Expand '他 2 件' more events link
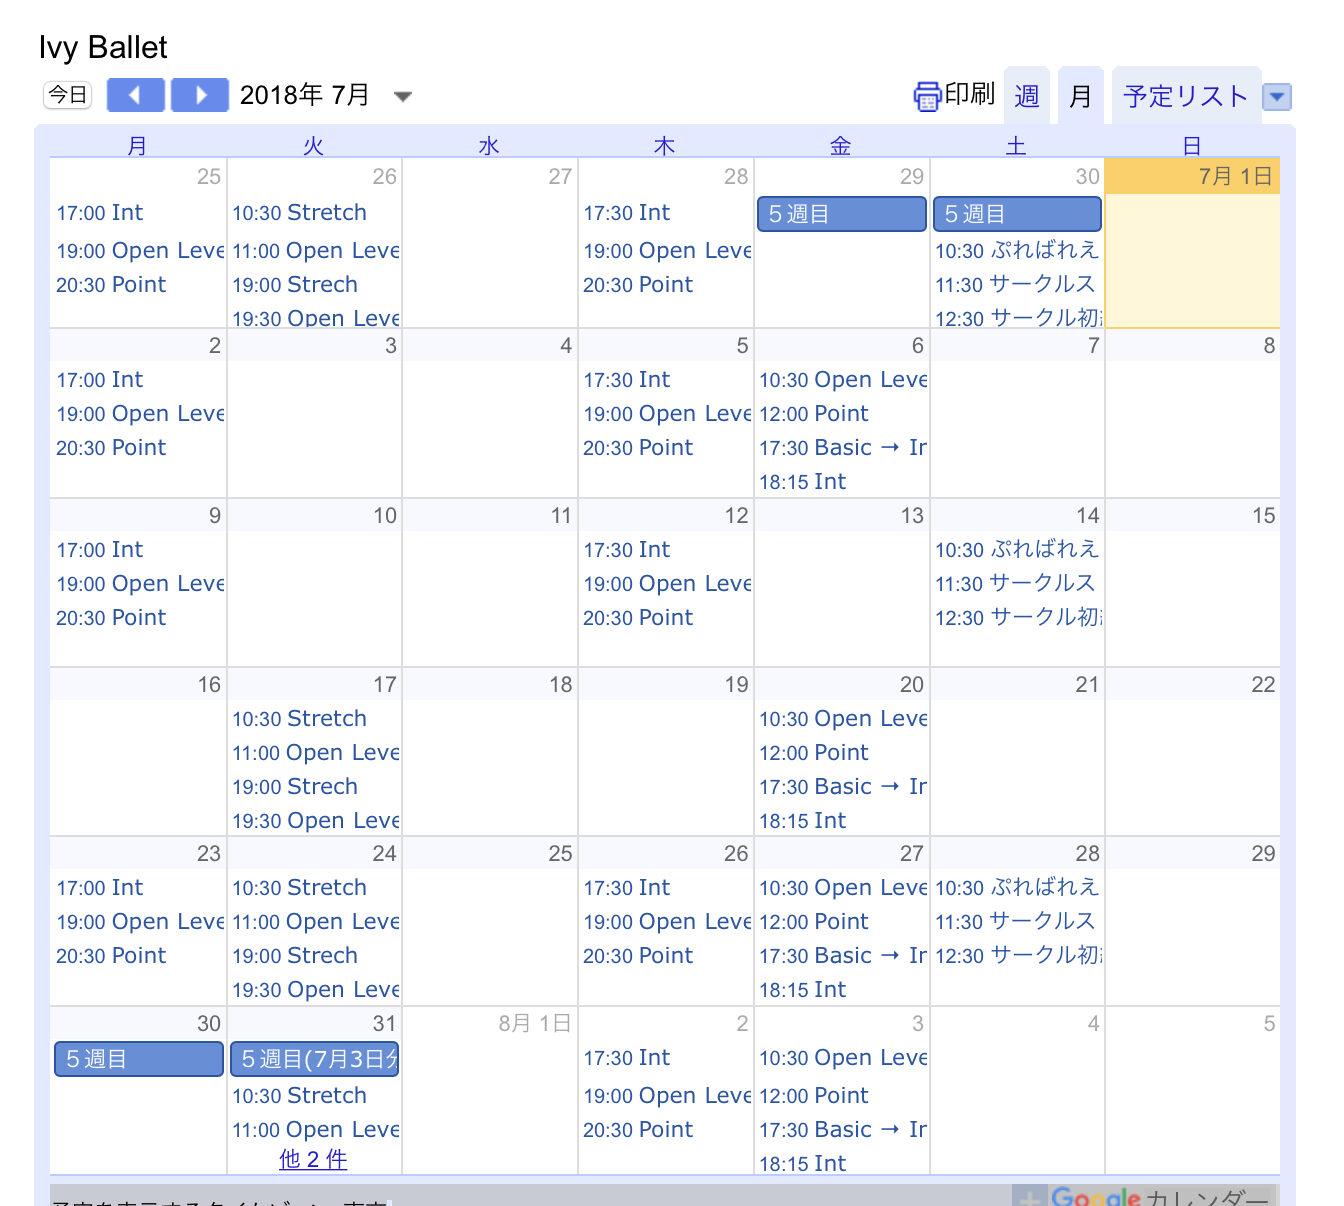The height and width of the screenshot is (1206, 1344). (x=313, y=1159)
